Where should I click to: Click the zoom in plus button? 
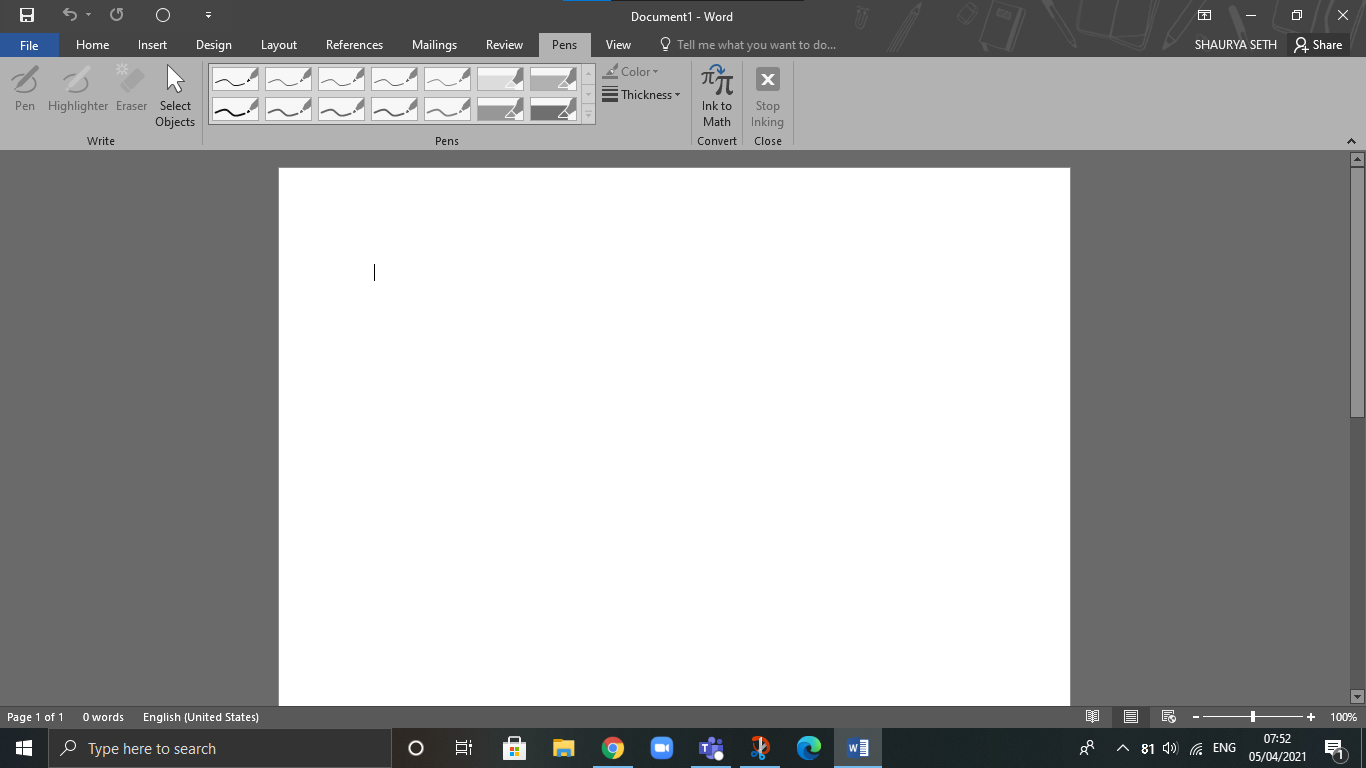pos(1311,717)
